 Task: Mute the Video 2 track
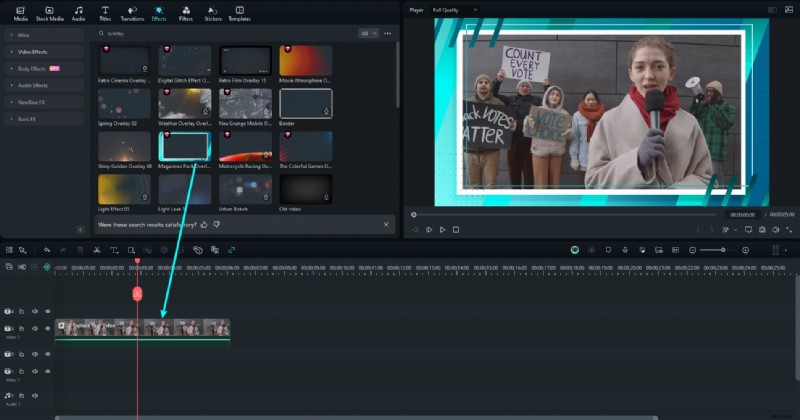[35, 329]
